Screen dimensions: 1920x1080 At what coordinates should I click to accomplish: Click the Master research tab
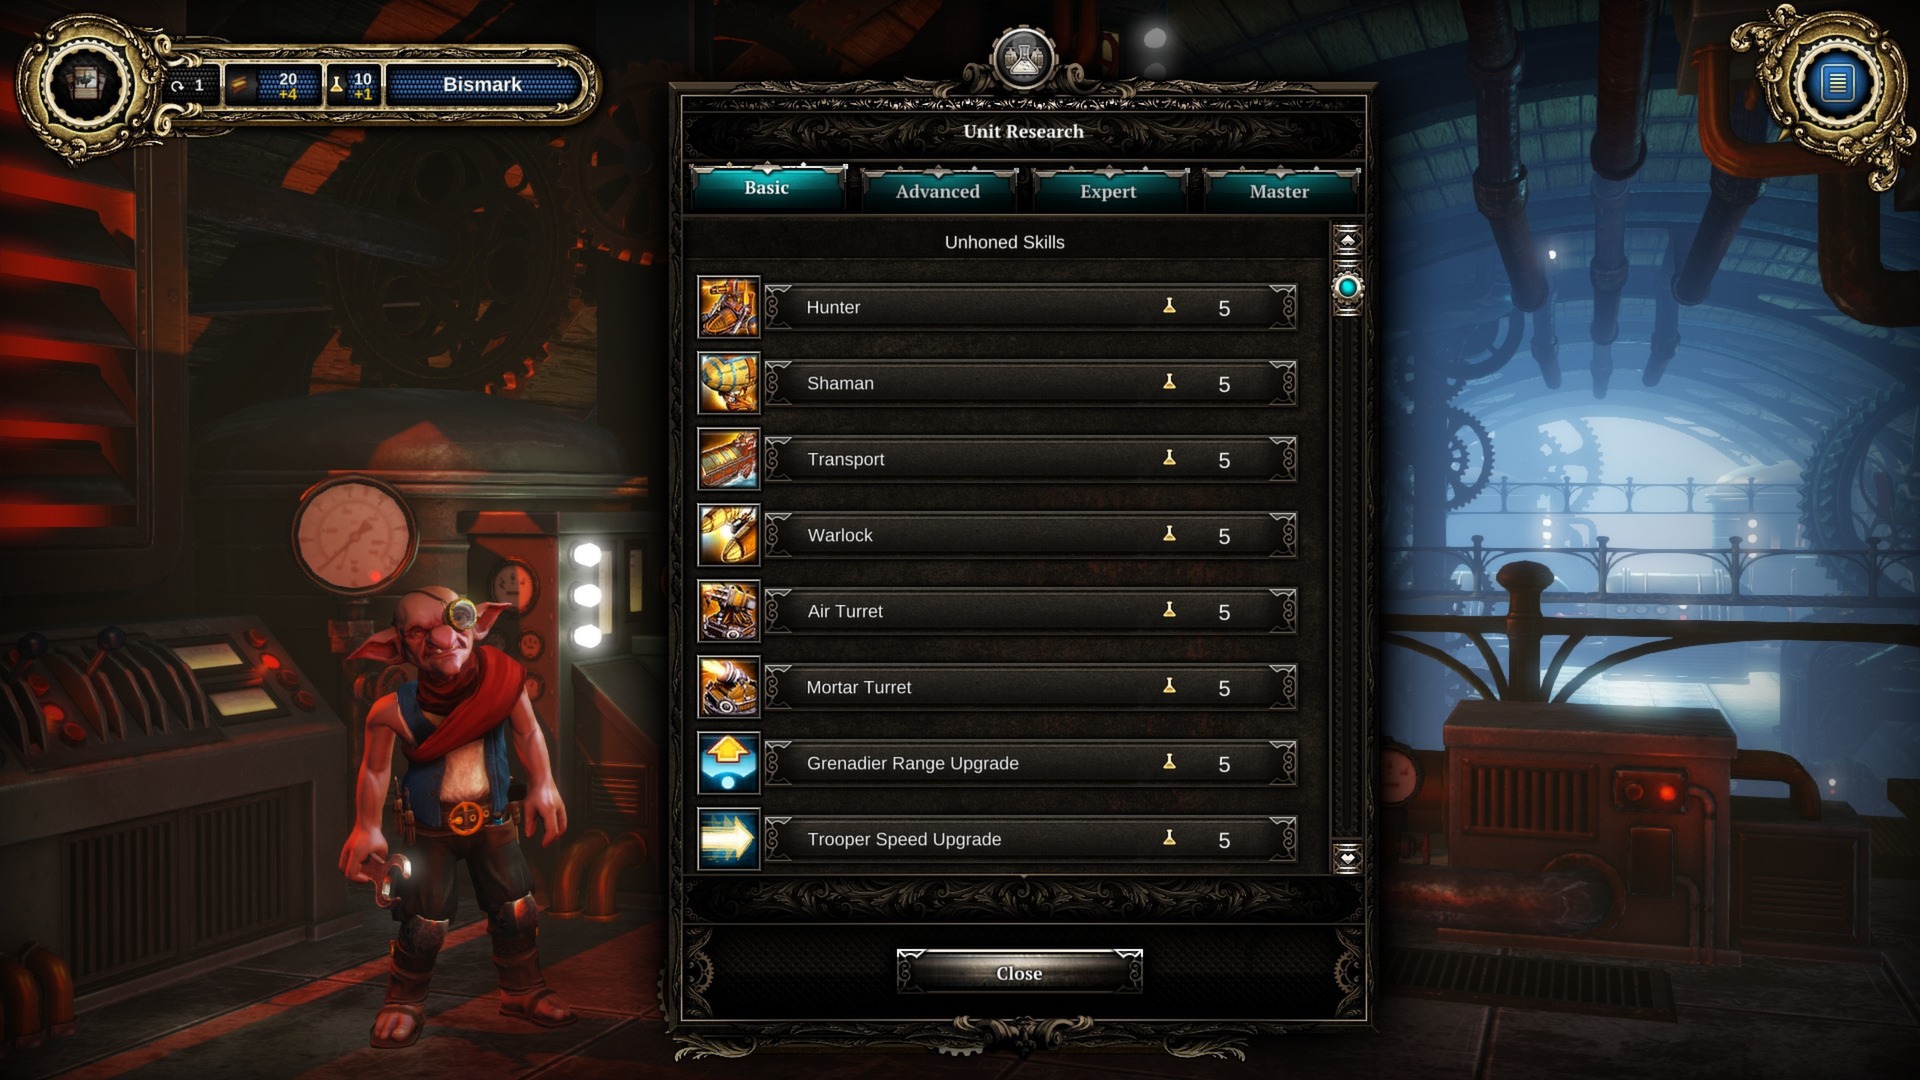coord(1278,191)
